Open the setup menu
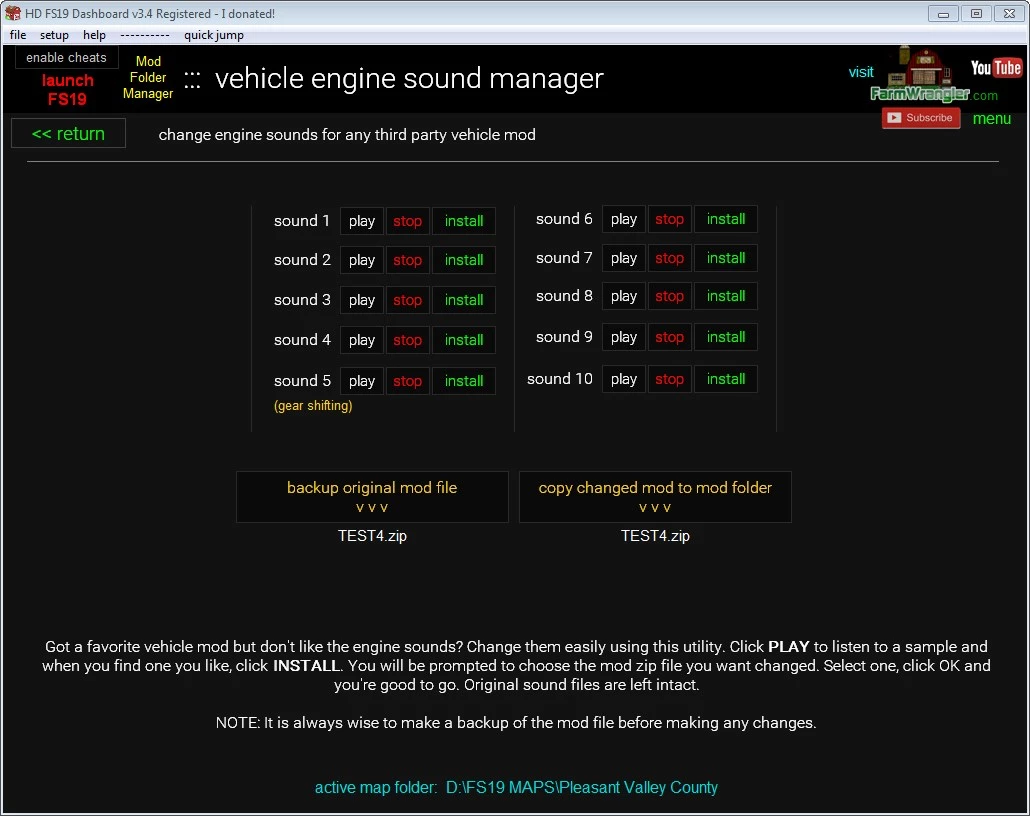This screenshot has width=1030, height=816. point(54,34)
